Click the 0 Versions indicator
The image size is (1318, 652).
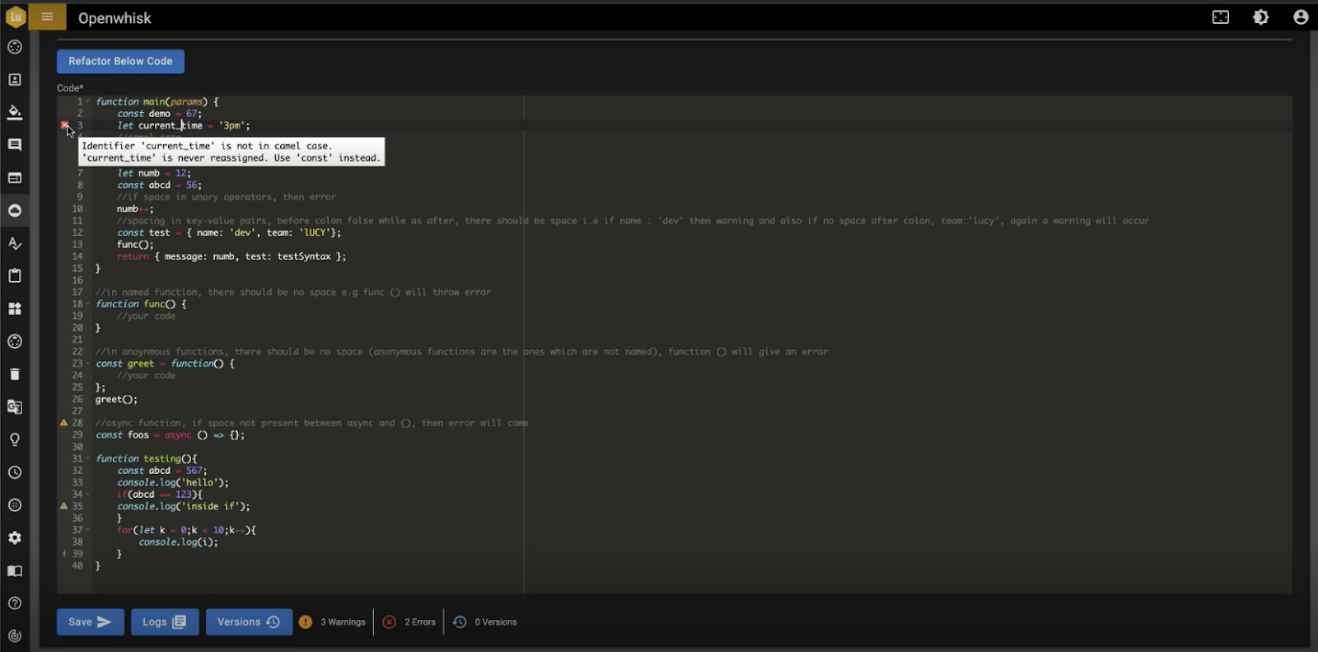(x=485, y=622)
